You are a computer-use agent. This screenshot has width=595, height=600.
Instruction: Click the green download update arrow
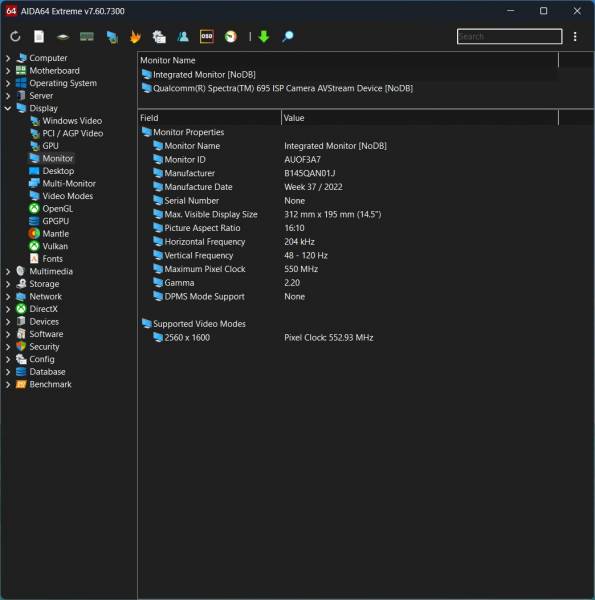pos(264,37)
